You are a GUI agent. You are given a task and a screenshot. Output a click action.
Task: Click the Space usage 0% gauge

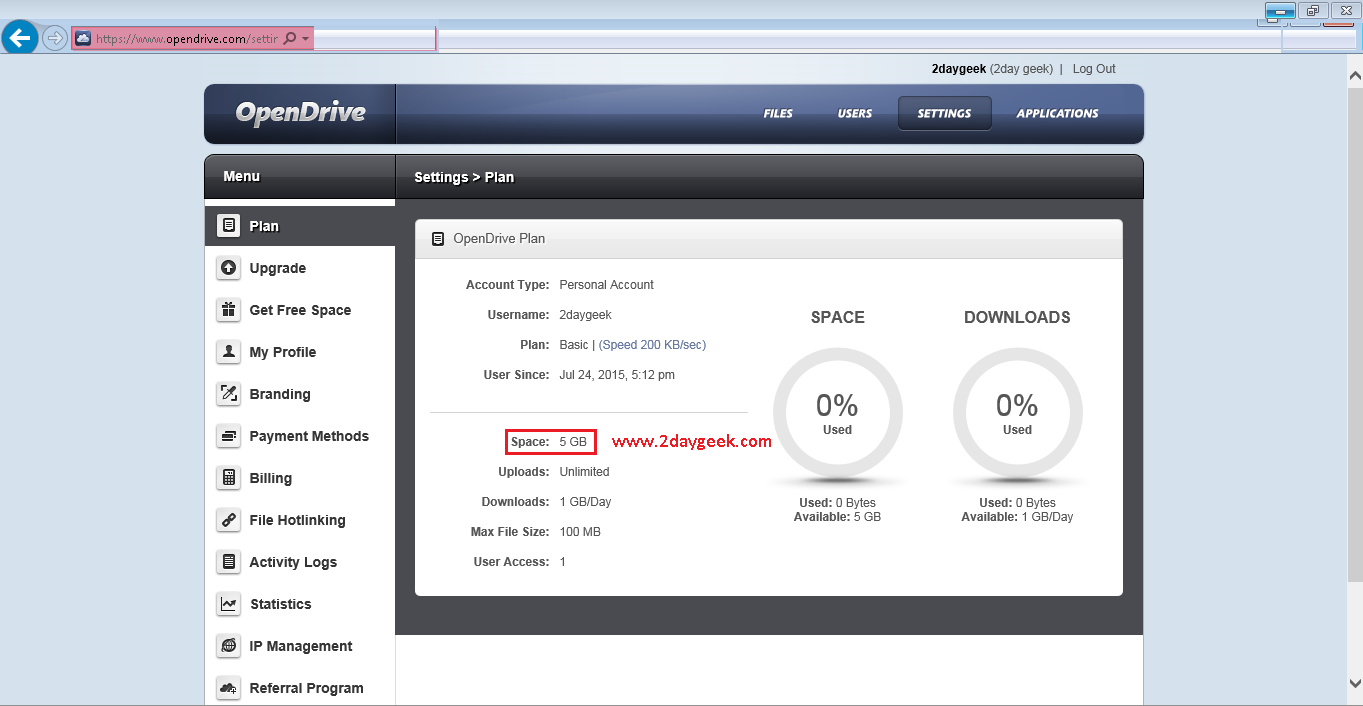coord(838,413)
